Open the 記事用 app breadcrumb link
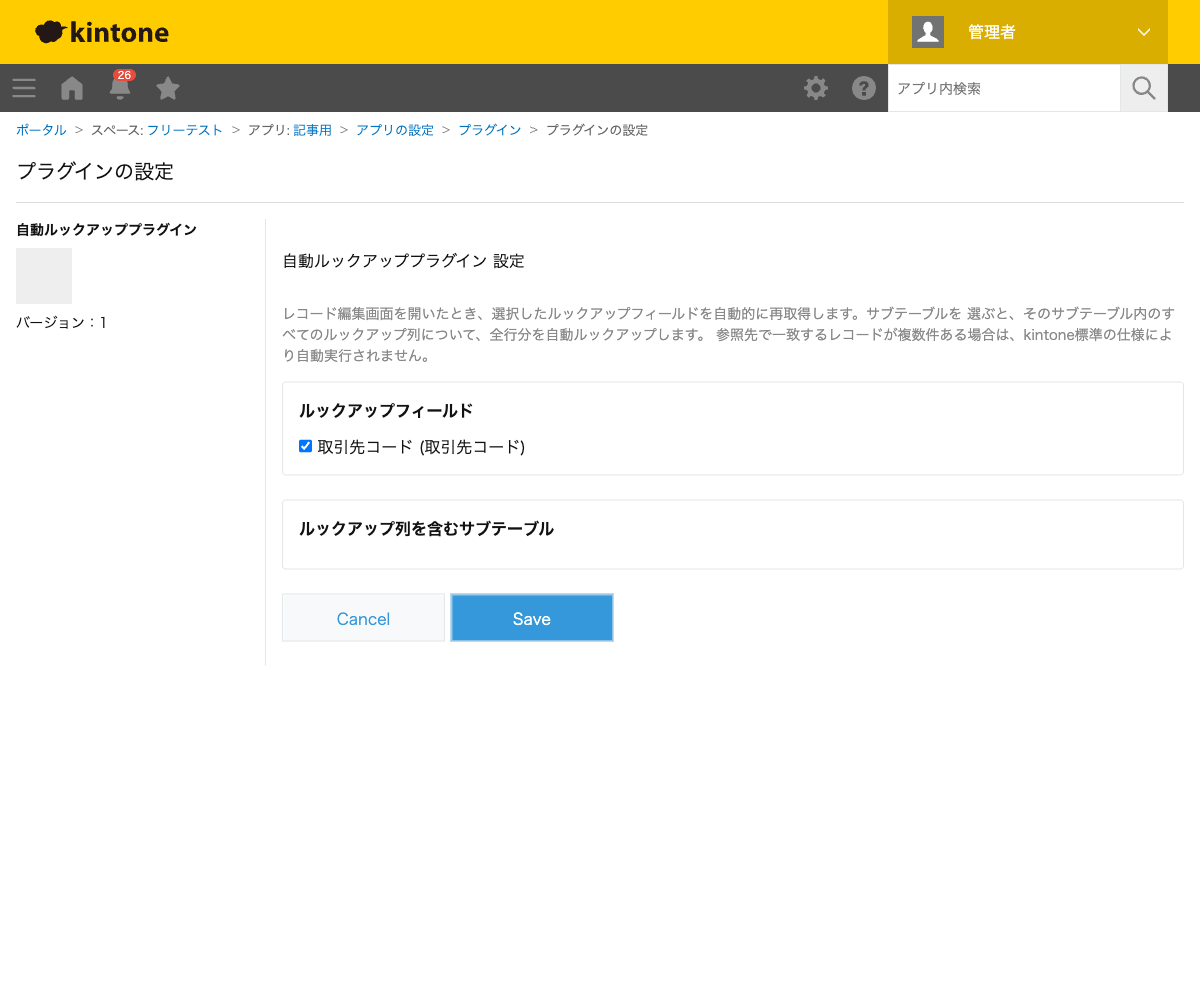1200x1000 pixels. point(312,130)
